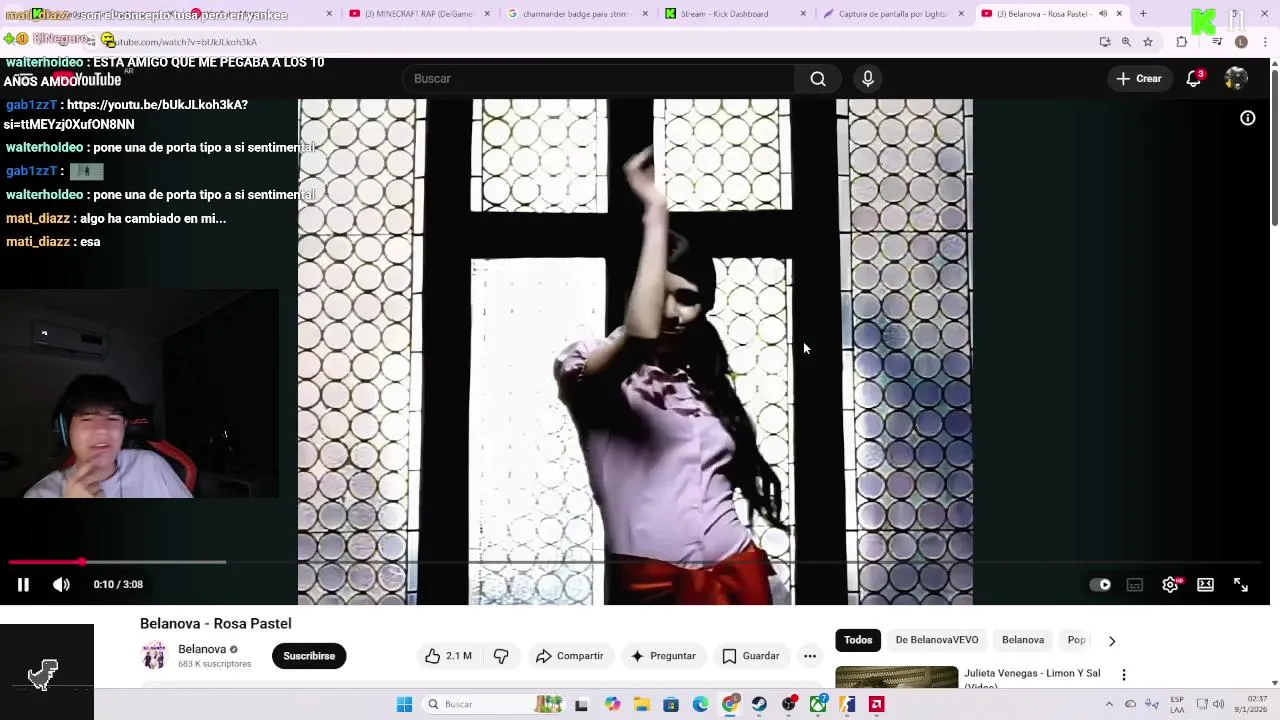The height and width of the screenshot is (720, 1280).
Task: Mute the video with speaker icon
Action: point(61,585)
